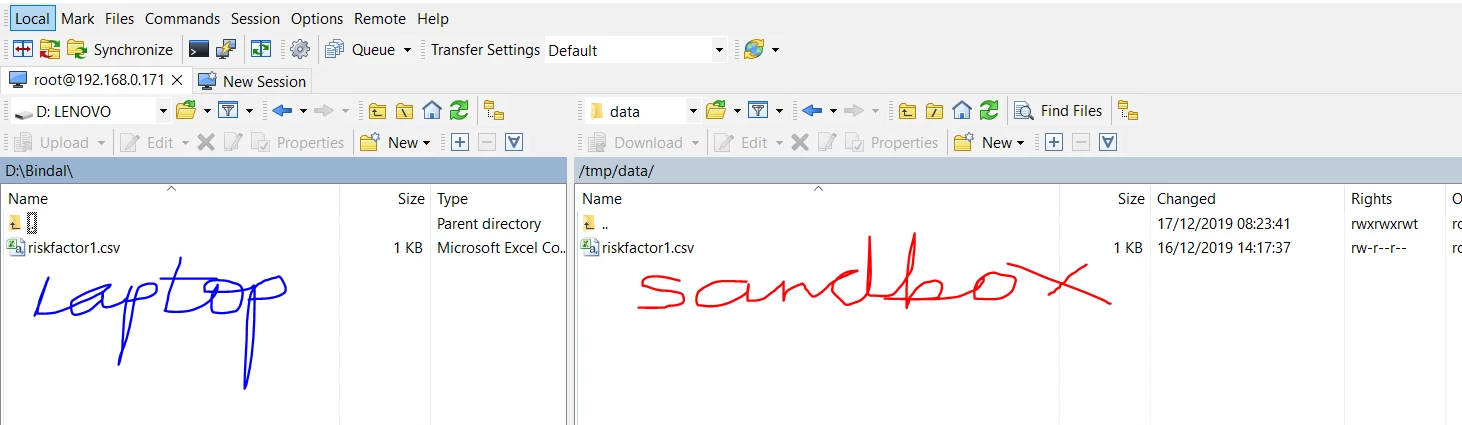This screenshot has width=1462, height=425.
Task: Open remote parent directory icon
Action: click(x=907, y=111)
